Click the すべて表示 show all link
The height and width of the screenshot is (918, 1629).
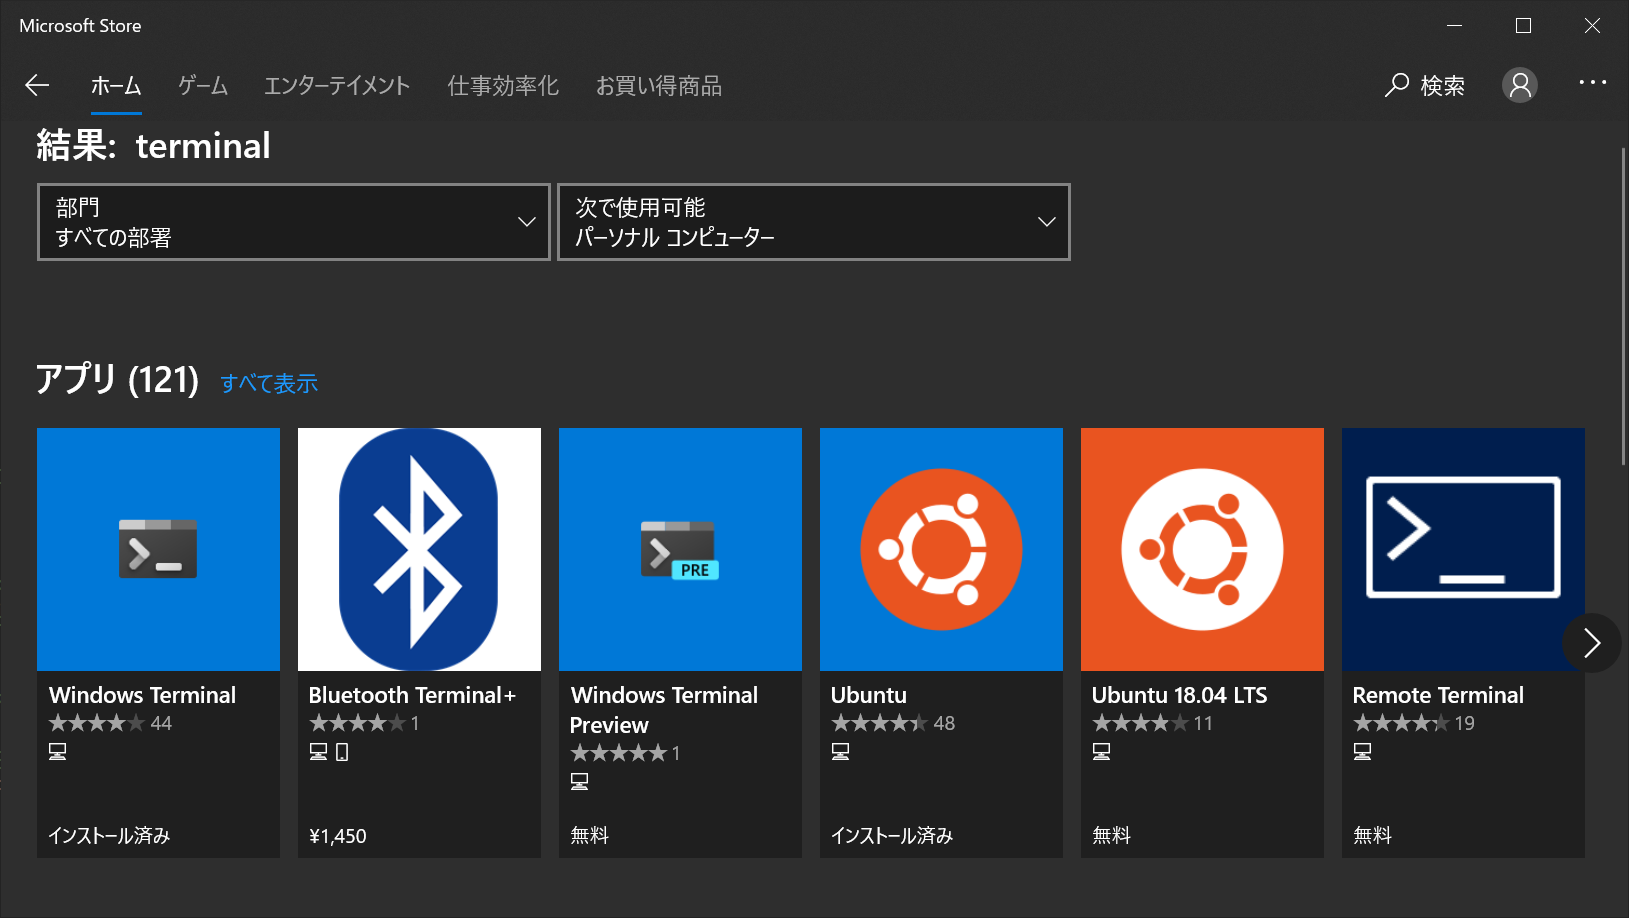(x=269, y=383)
